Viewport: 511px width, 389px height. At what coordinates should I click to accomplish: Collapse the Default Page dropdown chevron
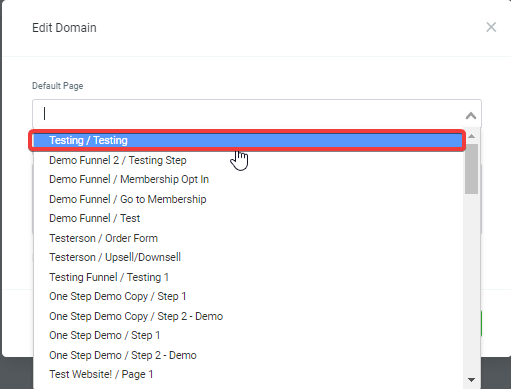471,116
